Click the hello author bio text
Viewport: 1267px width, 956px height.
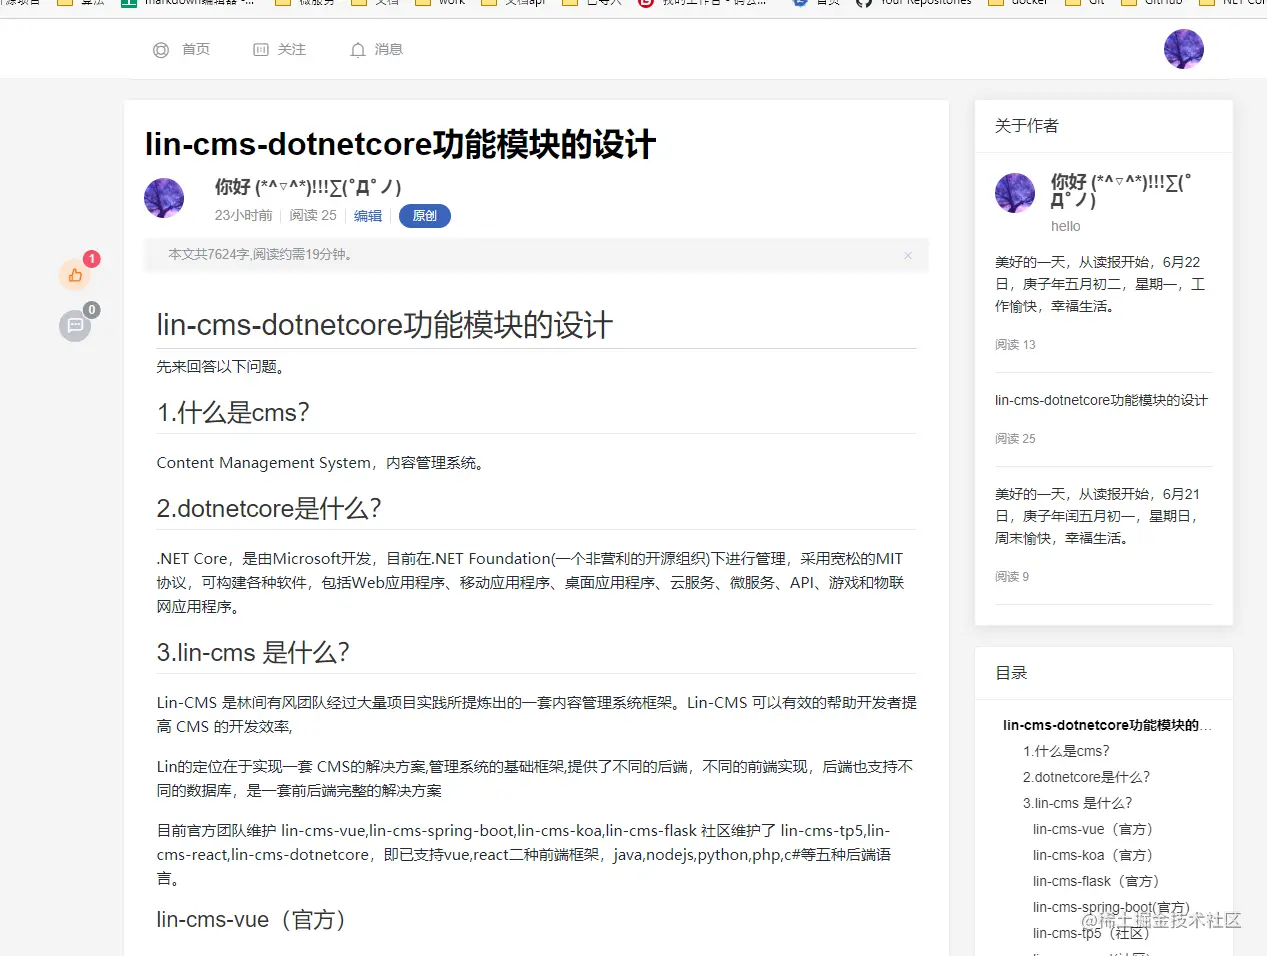click(x=1066, y=227)
